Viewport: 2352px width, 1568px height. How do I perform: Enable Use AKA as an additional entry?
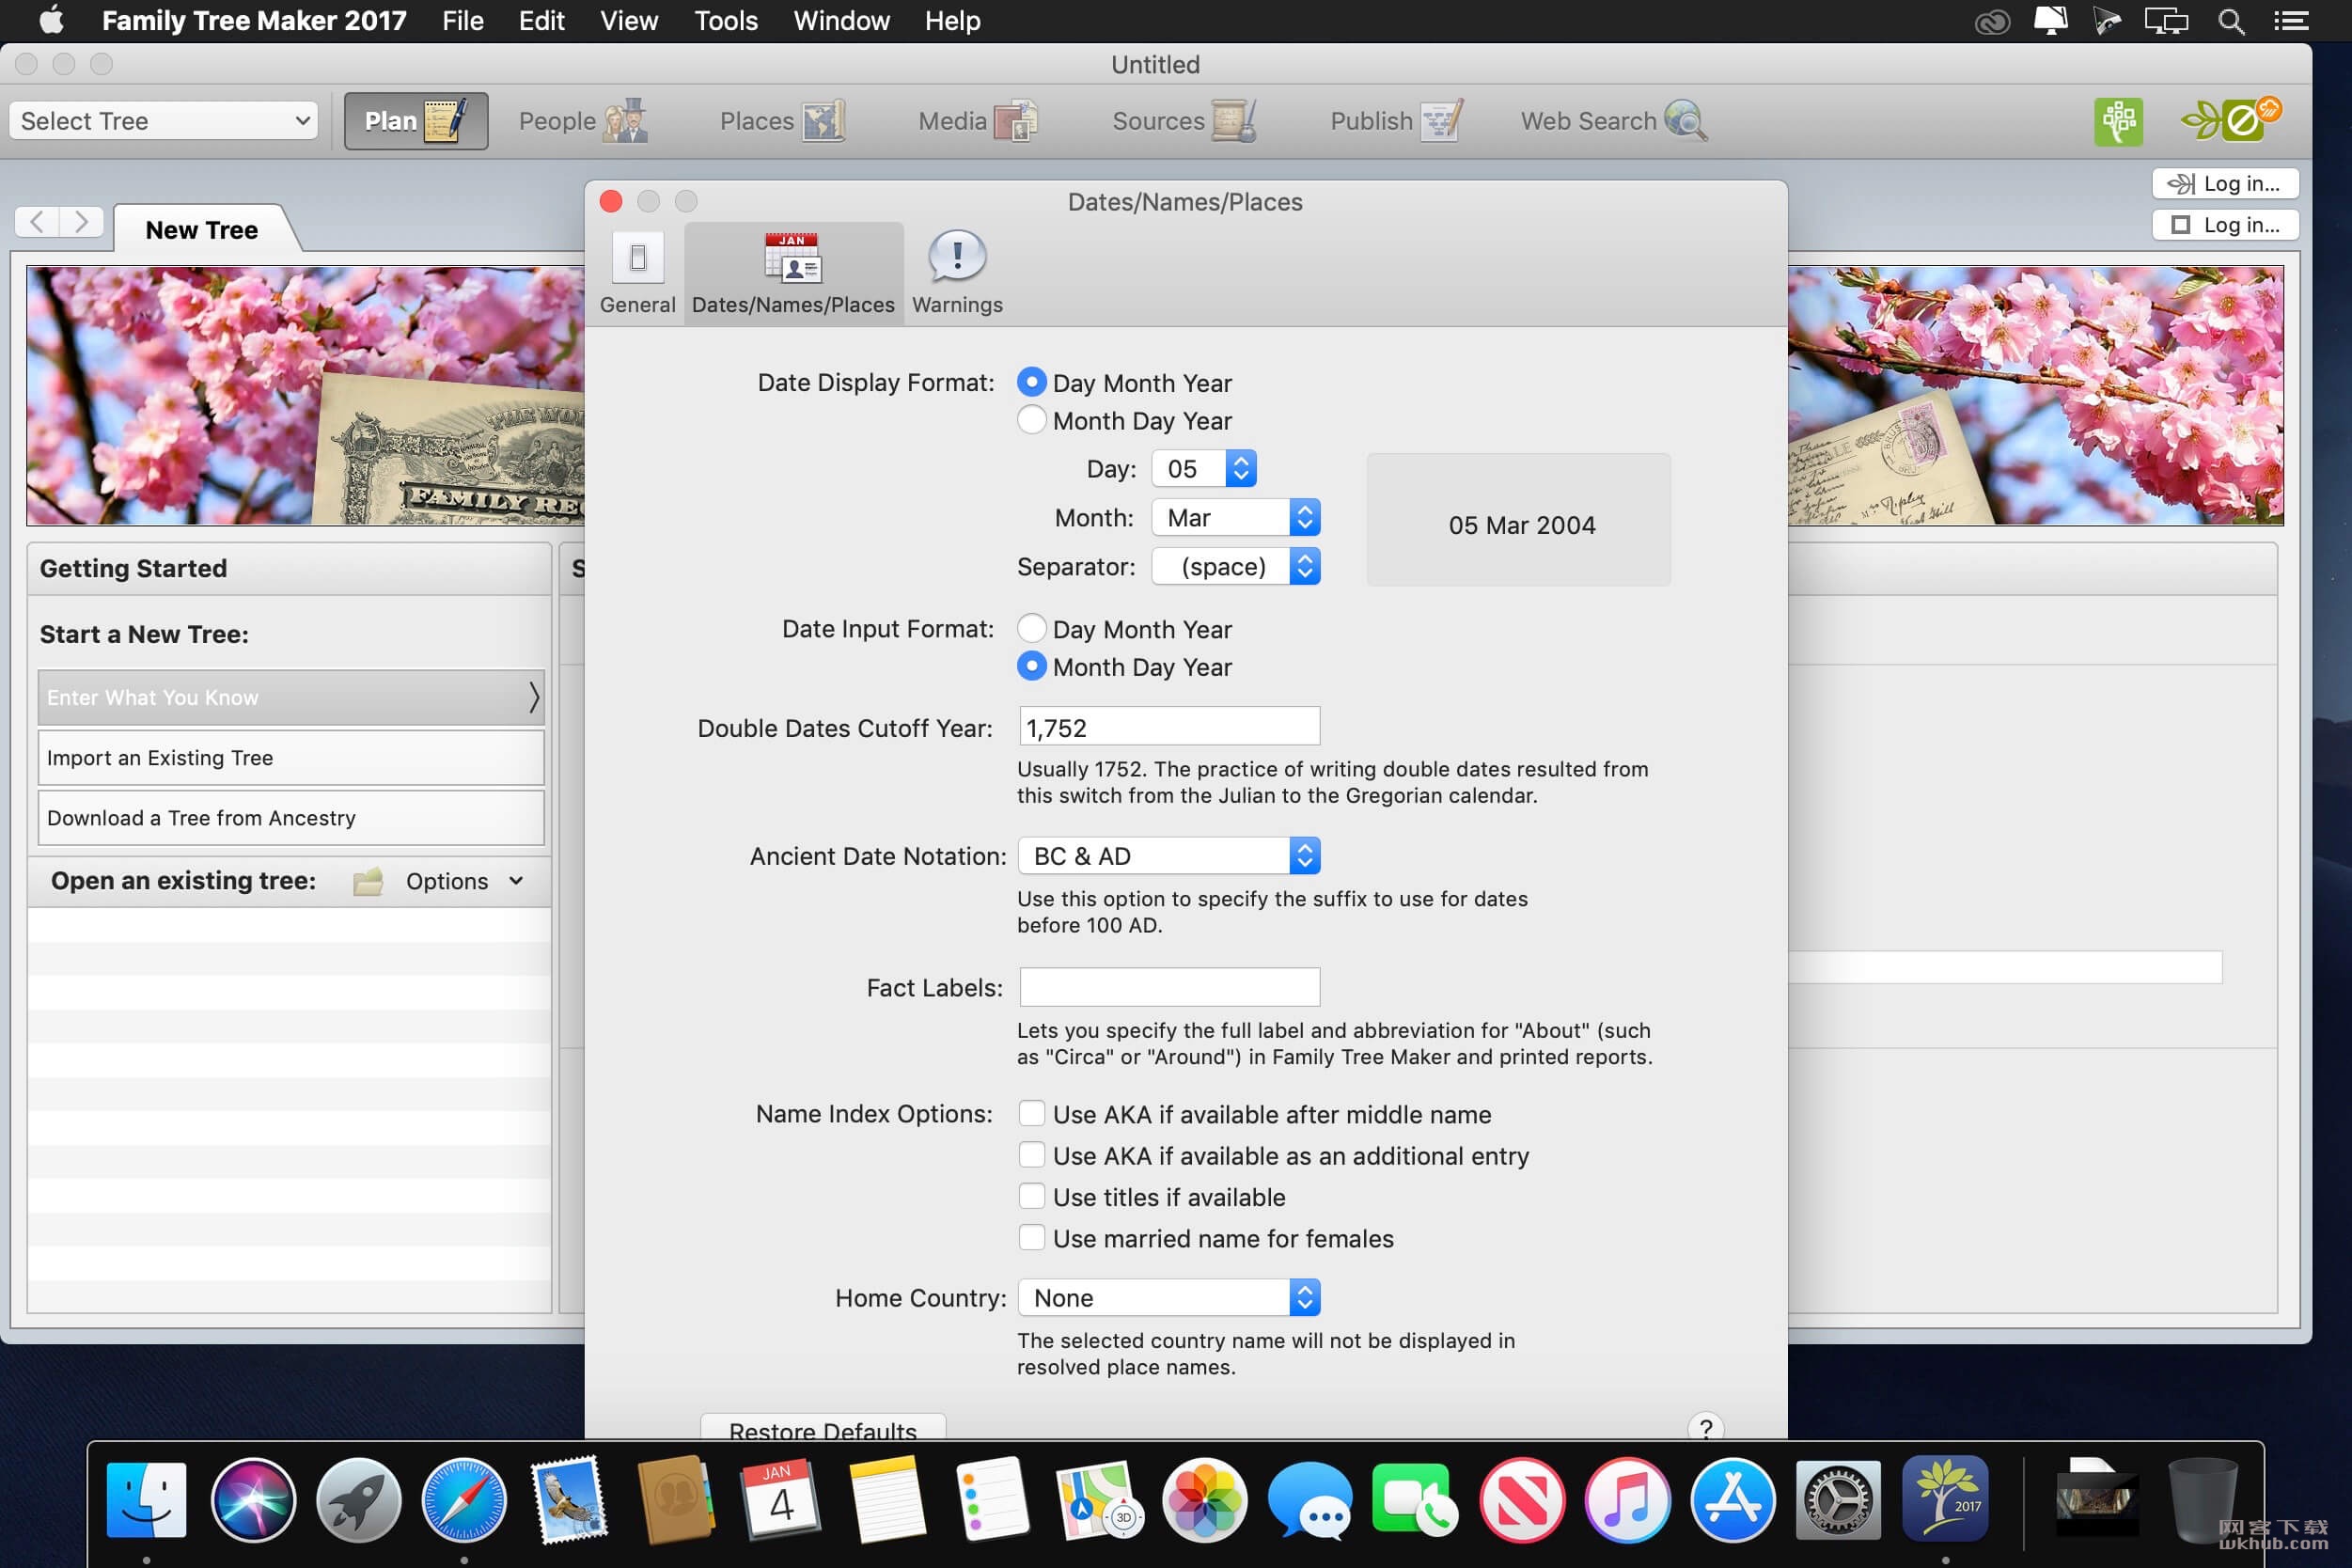[1031, 1155]
